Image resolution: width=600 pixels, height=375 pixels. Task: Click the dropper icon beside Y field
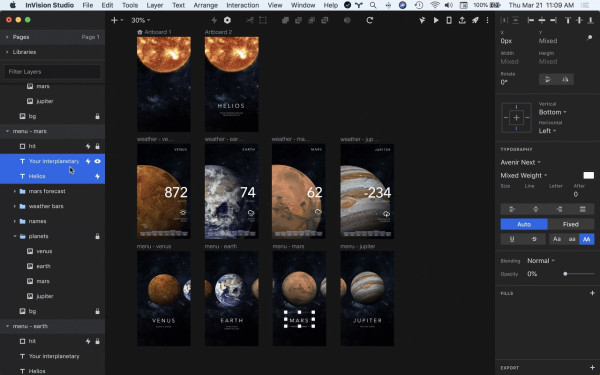[x=590, y=38]
